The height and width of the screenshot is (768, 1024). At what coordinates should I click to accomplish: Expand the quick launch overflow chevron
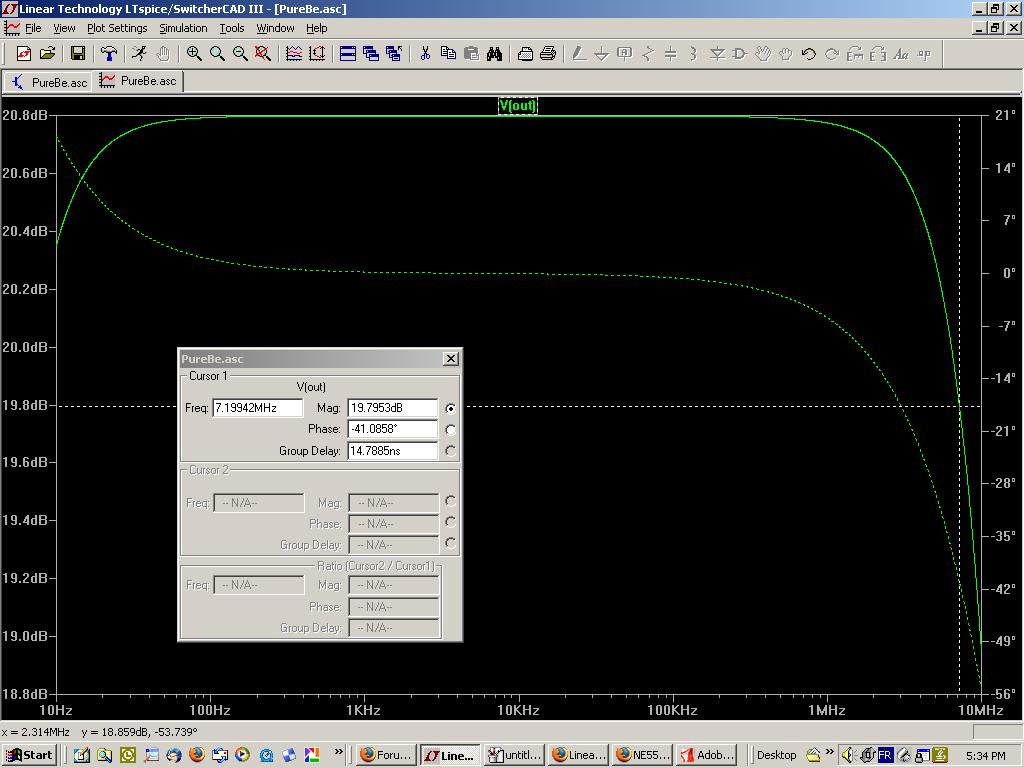pos(339,752)
